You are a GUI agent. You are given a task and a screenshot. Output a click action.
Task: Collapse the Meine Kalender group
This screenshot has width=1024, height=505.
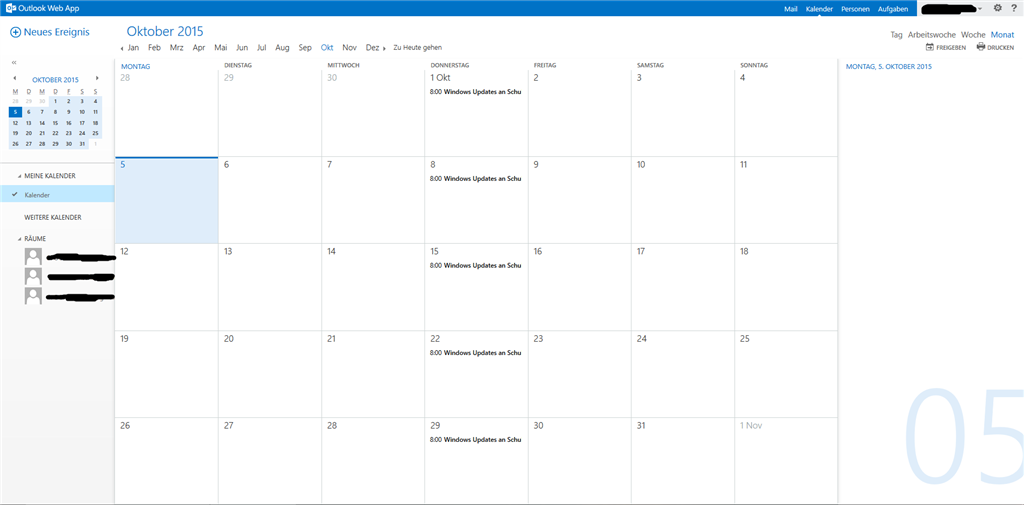pos(20,176)
